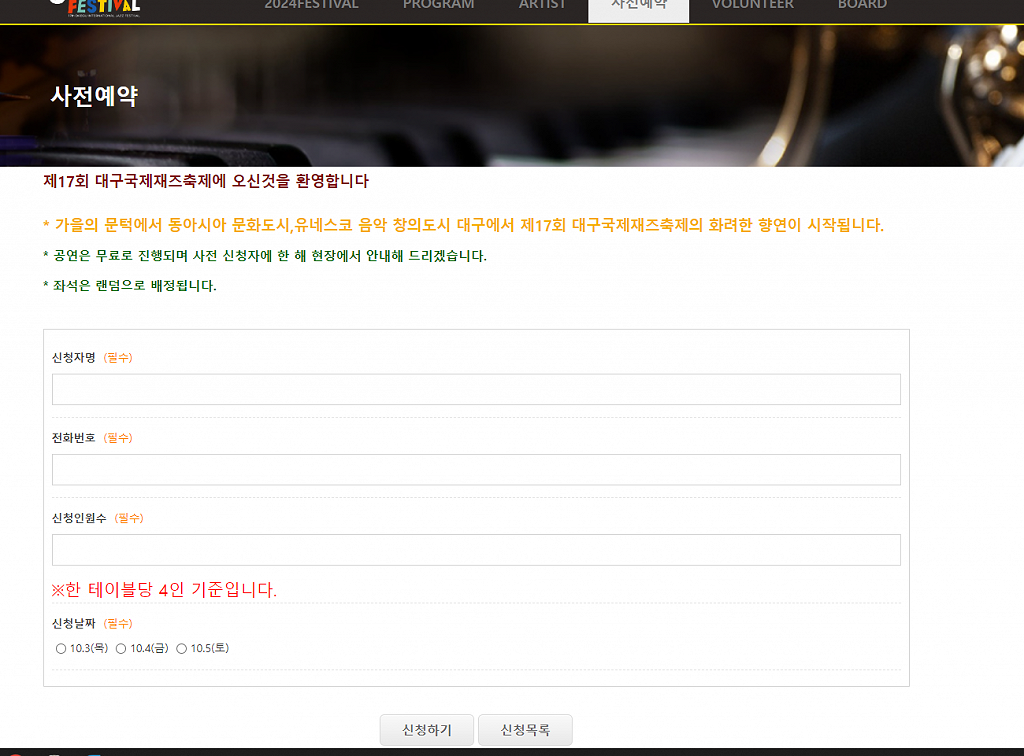Focus the 전화번호 input field
The height and width of the screenshot is (756, 1024).
[x=476, y=469]
